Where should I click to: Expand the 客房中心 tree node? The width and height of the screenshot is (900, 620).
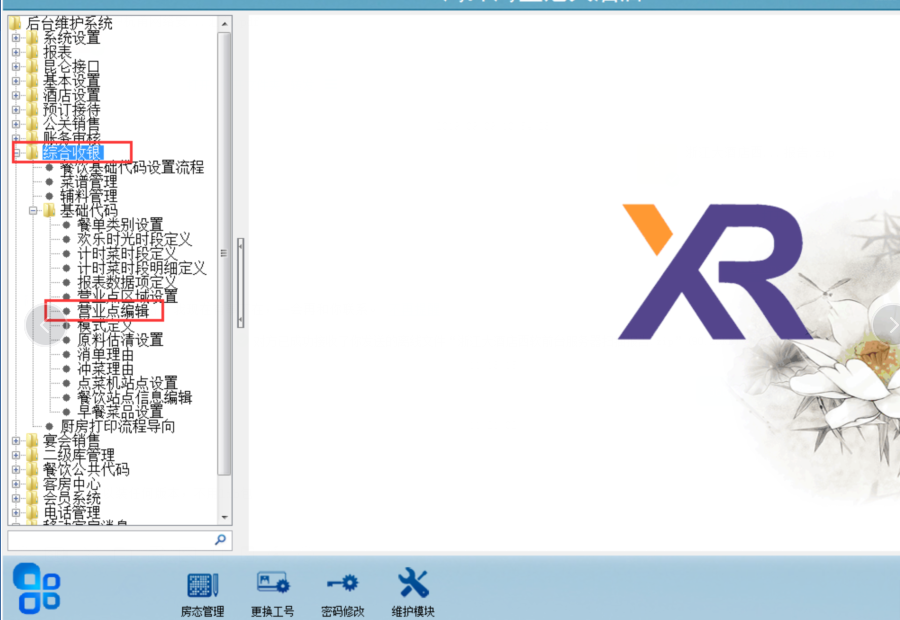point(16,484)
